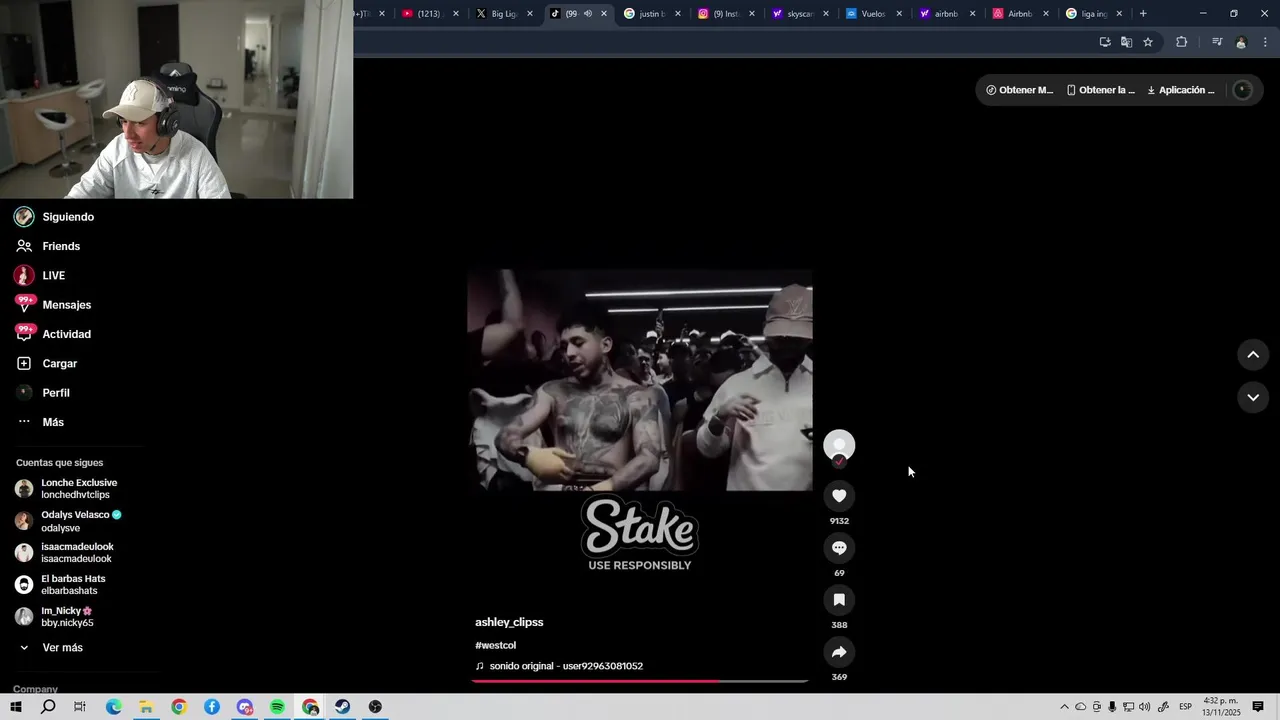Open the translate page icon
The width and height of the screenshot is (1280, 720).
1126,42
